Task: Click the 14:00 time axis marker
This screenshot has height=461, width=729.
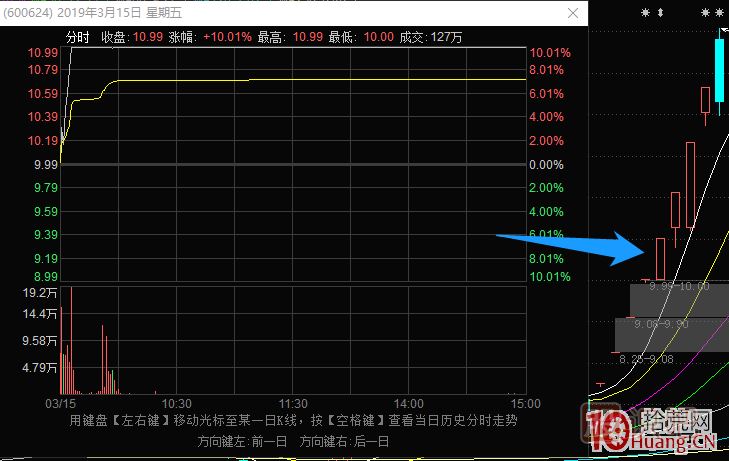Action: tap(410, 404)
